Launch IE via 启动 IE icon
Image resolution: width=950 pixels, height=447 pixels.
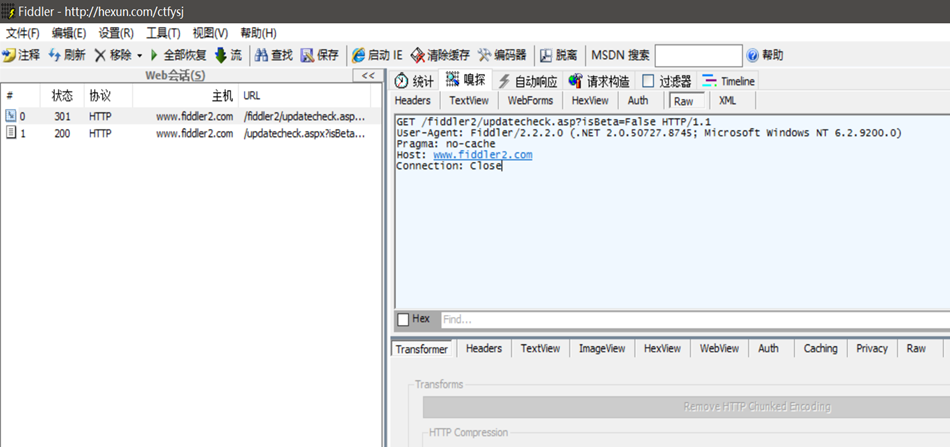[x=359, y=56]
